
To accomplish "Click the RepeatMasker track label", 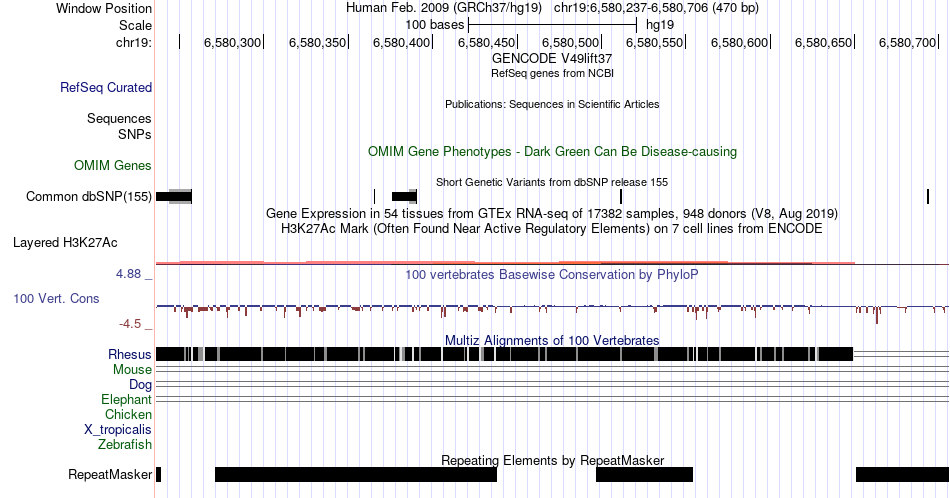I will [x=110, y=474].
